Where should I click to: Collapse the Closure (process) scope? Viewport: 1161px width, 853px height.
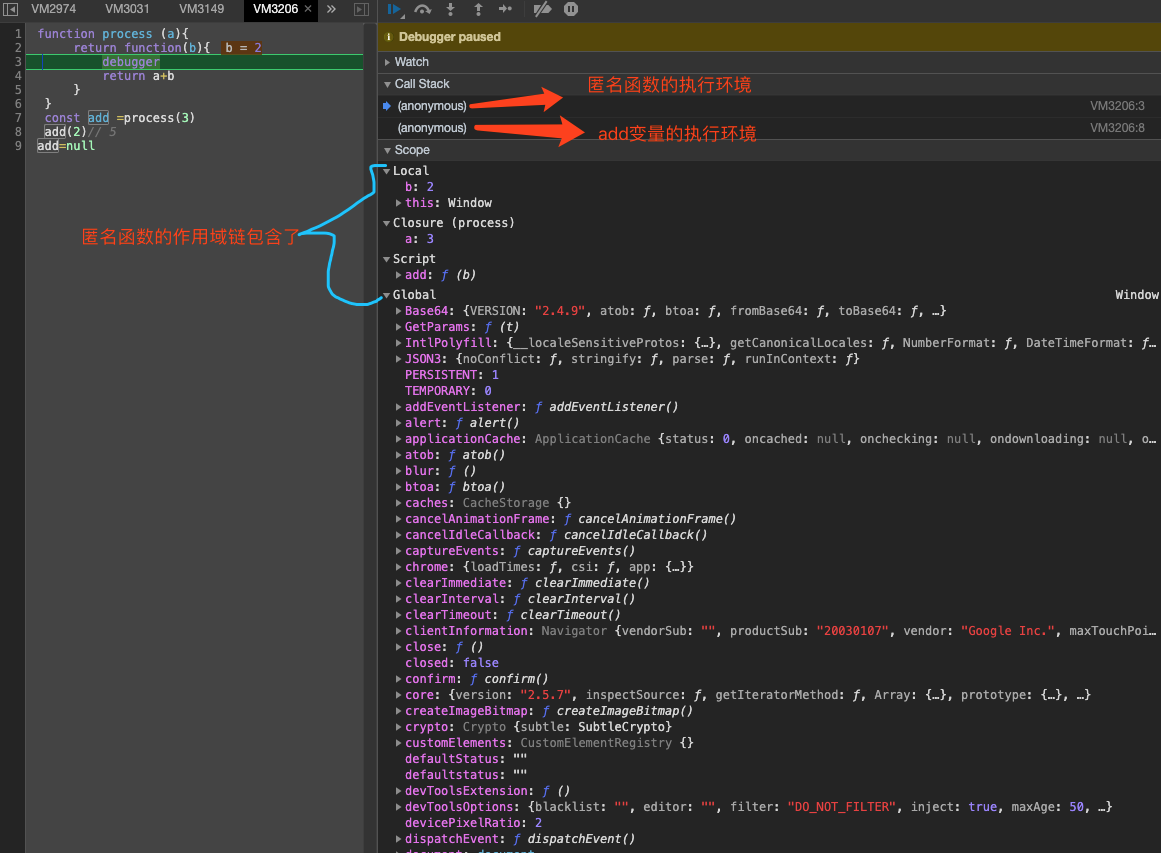pyautogui.click(x=387, y=223)
